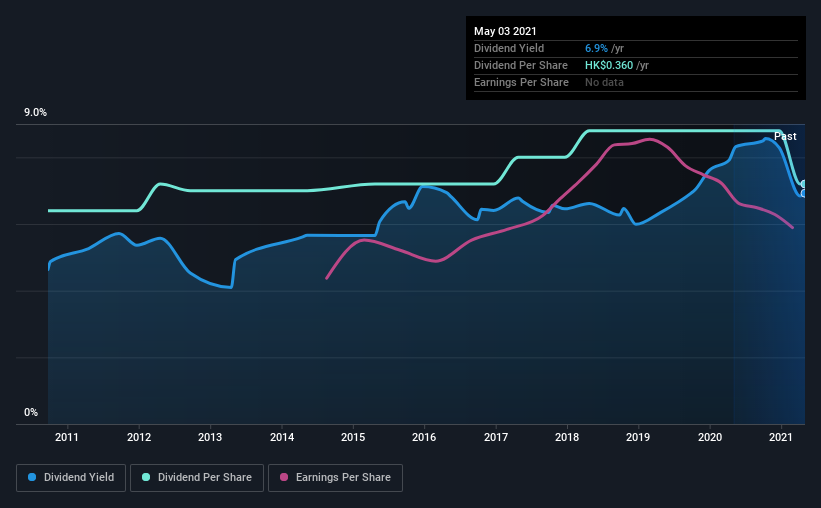Select the 2011 x-axis label

[67, 437]
